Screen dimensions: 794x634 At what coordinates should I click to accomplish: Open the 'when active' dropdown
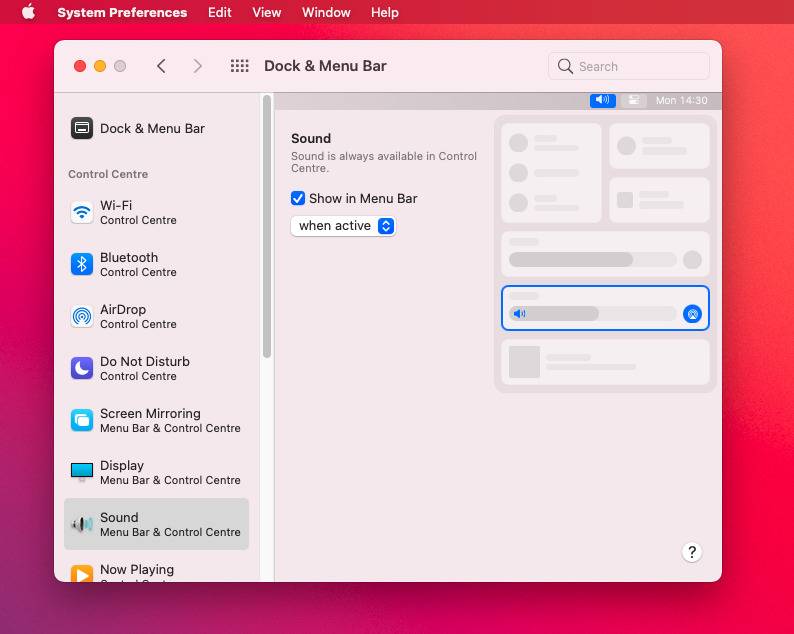pos(343,226)
